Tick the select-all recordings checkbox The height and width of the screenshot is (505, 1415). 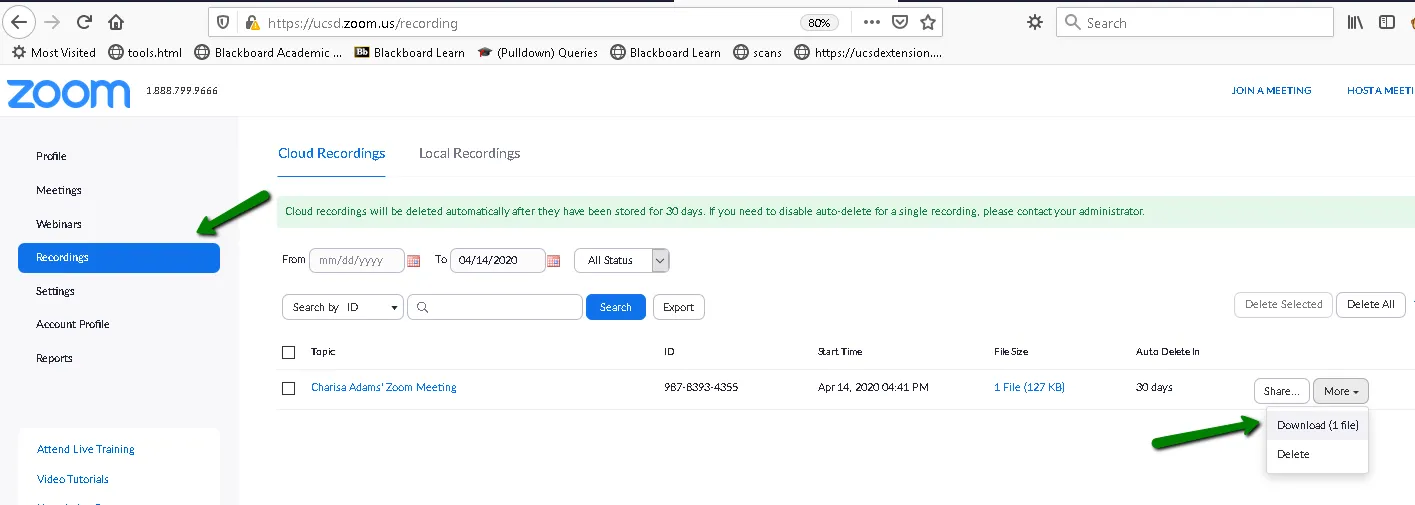click(x=289, y=352)
